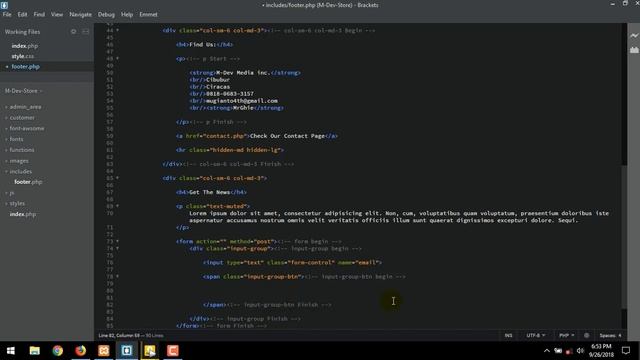The image size is (640, 360).
Task: Collapse code fold arrow at line 78
Action: (118, 276)
